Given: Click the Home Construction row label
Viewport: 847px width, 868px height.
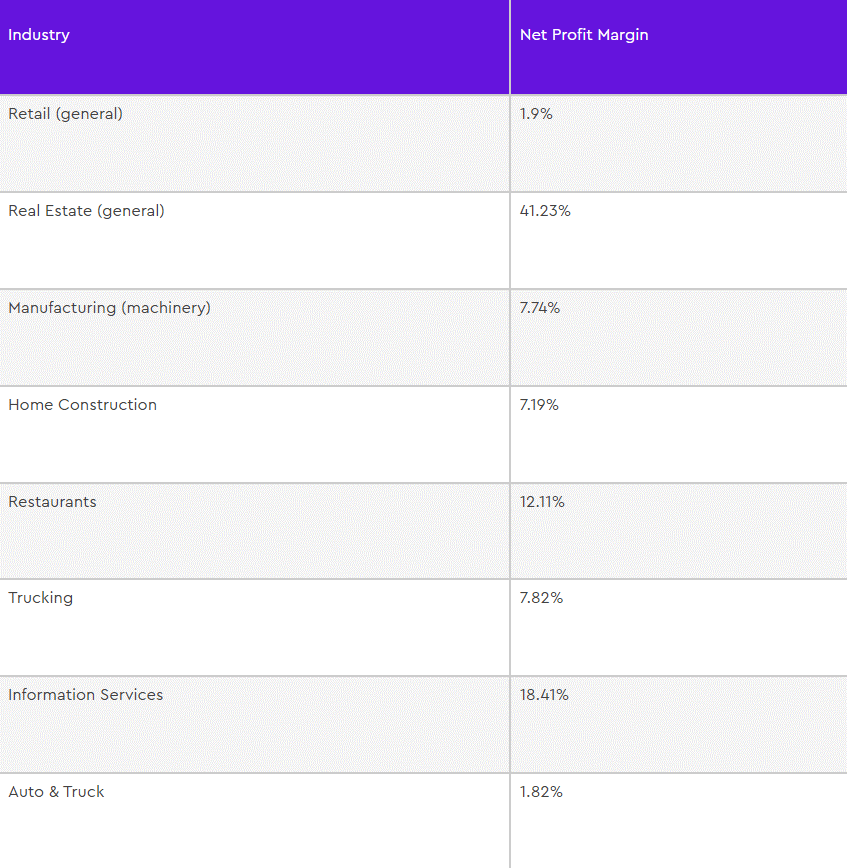Looking at the screenshot, I should [x=82, y=405].
